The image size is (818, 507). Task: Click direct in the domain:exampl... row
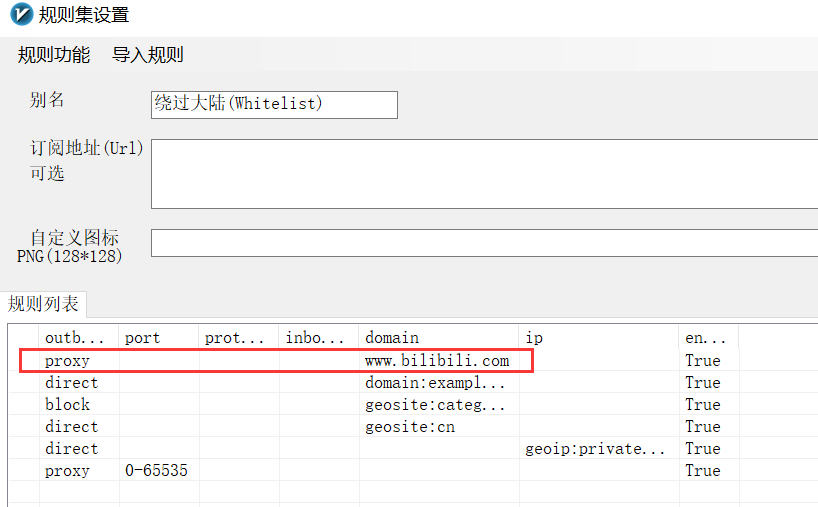click(71, 382)
